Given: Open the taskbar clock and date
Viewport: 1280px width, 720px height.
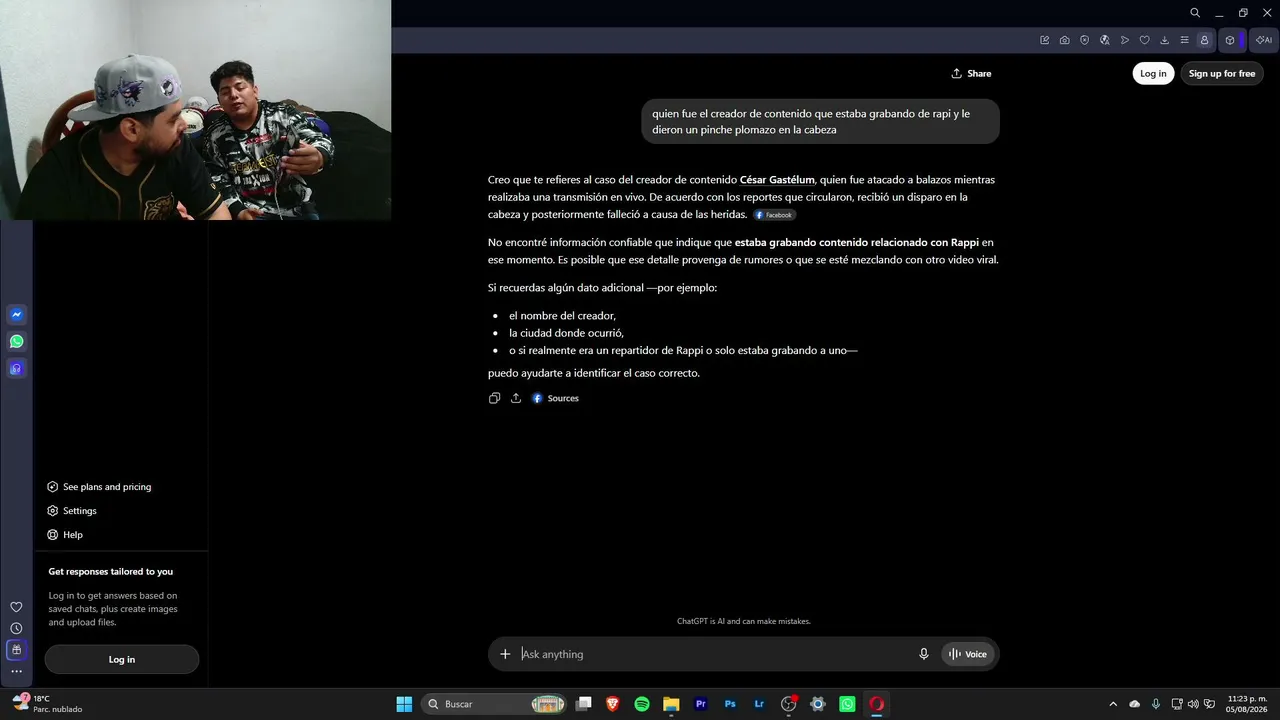Looking at the screenshot, I should [x=1247, y=704].
